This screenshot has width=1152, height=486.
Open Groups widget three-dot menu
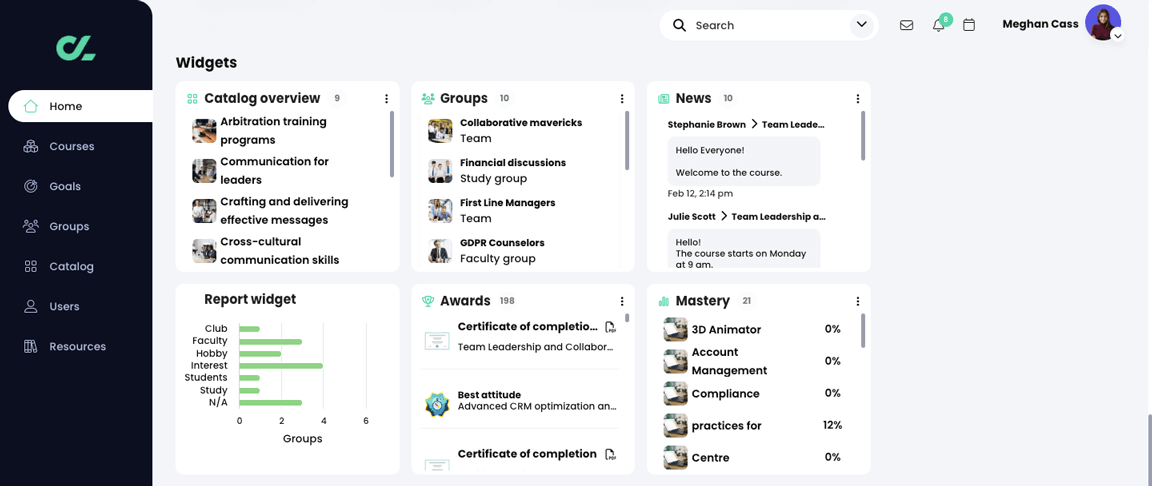click(622, 98)
